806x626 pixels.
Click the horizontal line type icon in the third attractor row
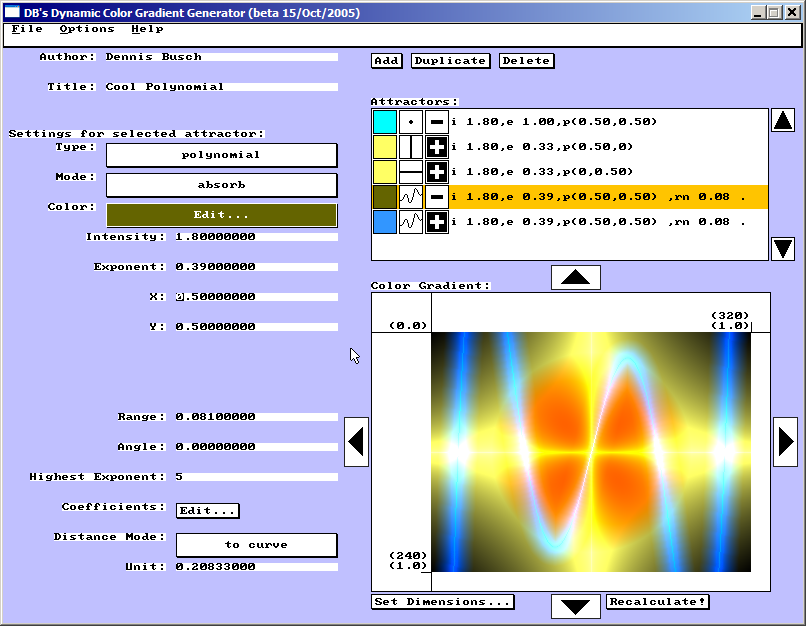[x=411, y=172]
